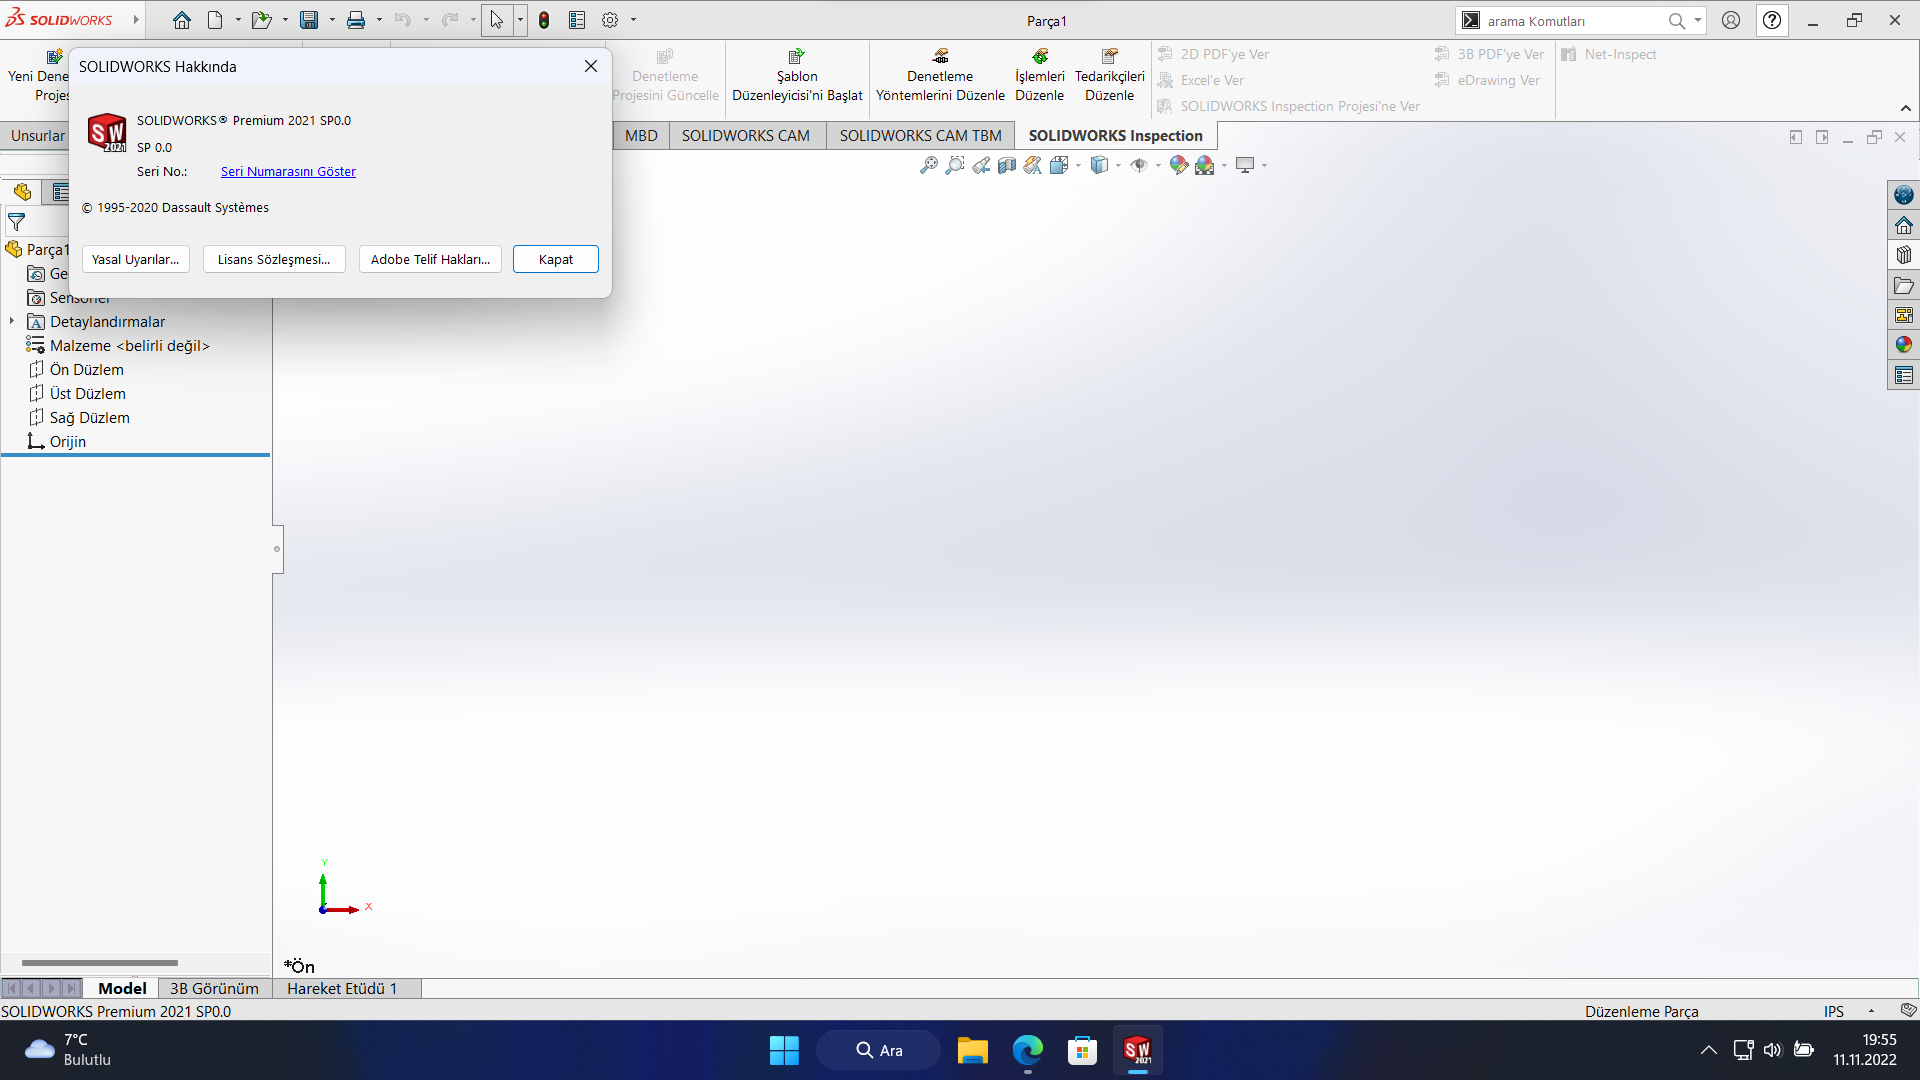
Task: Open the Display Style dropdown arrow
Action: 1118,166
